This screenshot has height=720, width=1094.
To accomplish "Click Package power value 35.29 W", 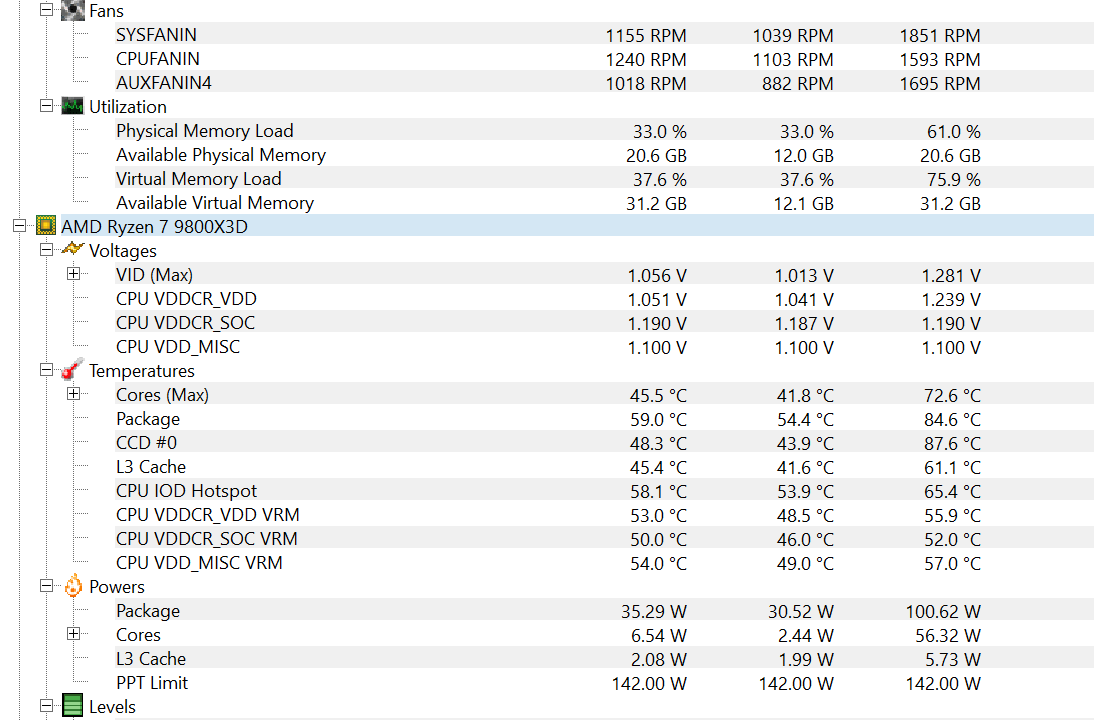I will point(654,611).
